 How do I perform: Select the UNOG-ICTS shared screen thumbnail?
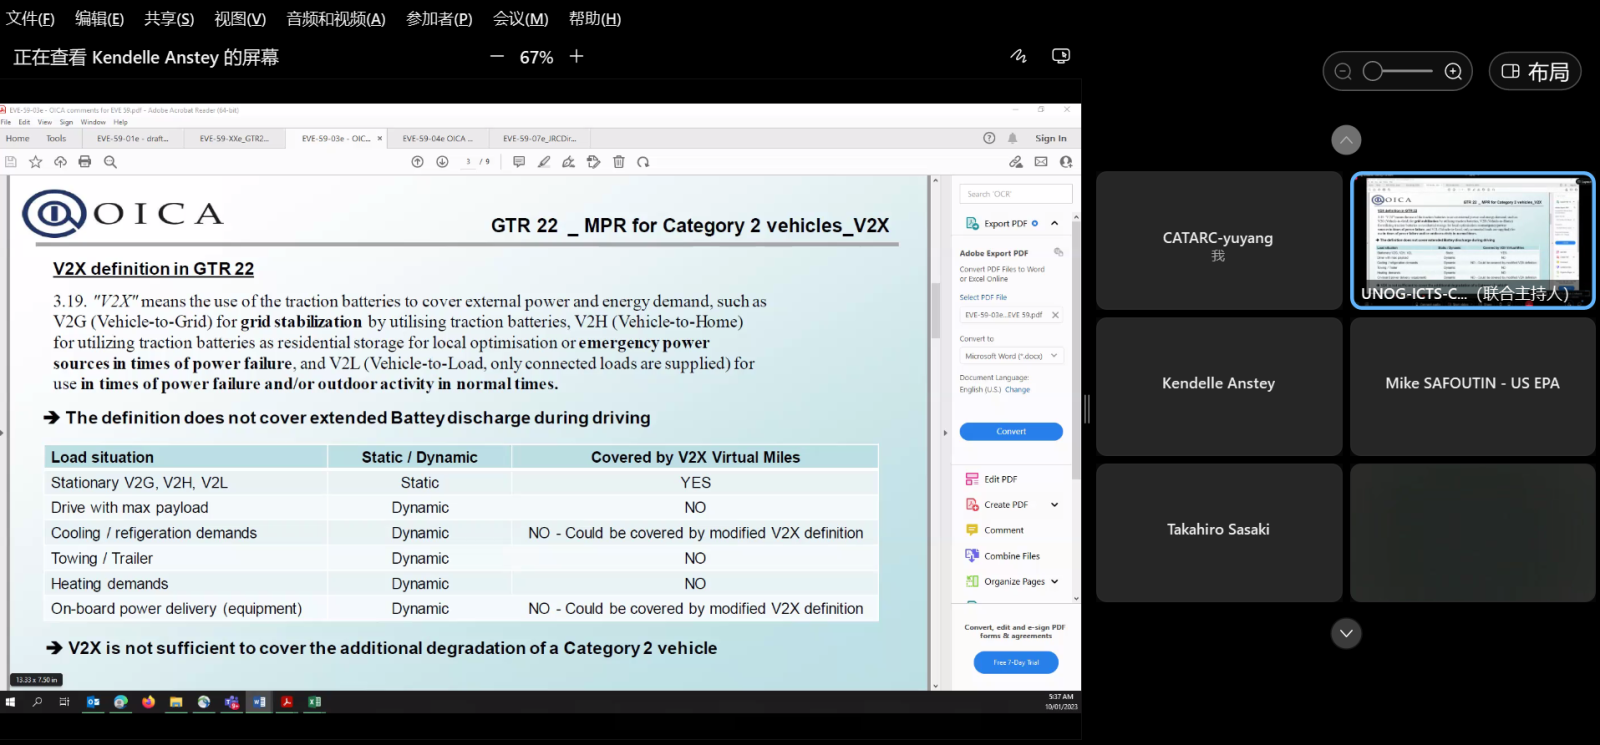tap(1472, 240)
